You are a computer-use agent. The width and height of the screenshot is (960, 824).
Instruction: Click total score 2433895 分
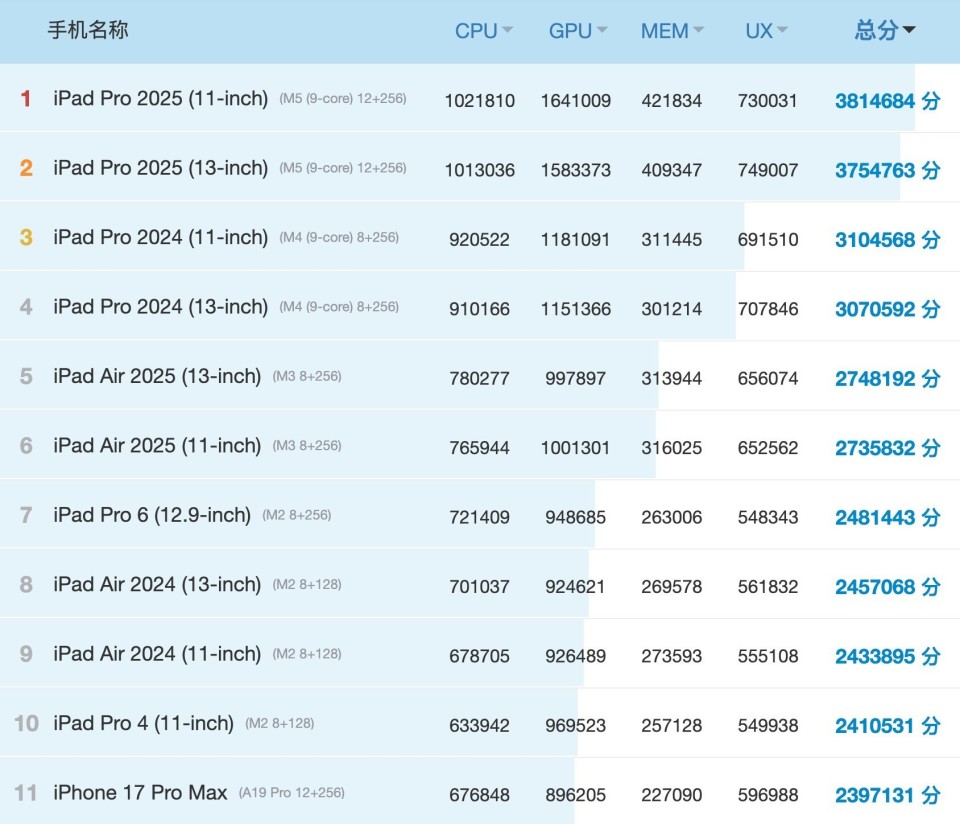click(x=888, y=656)
